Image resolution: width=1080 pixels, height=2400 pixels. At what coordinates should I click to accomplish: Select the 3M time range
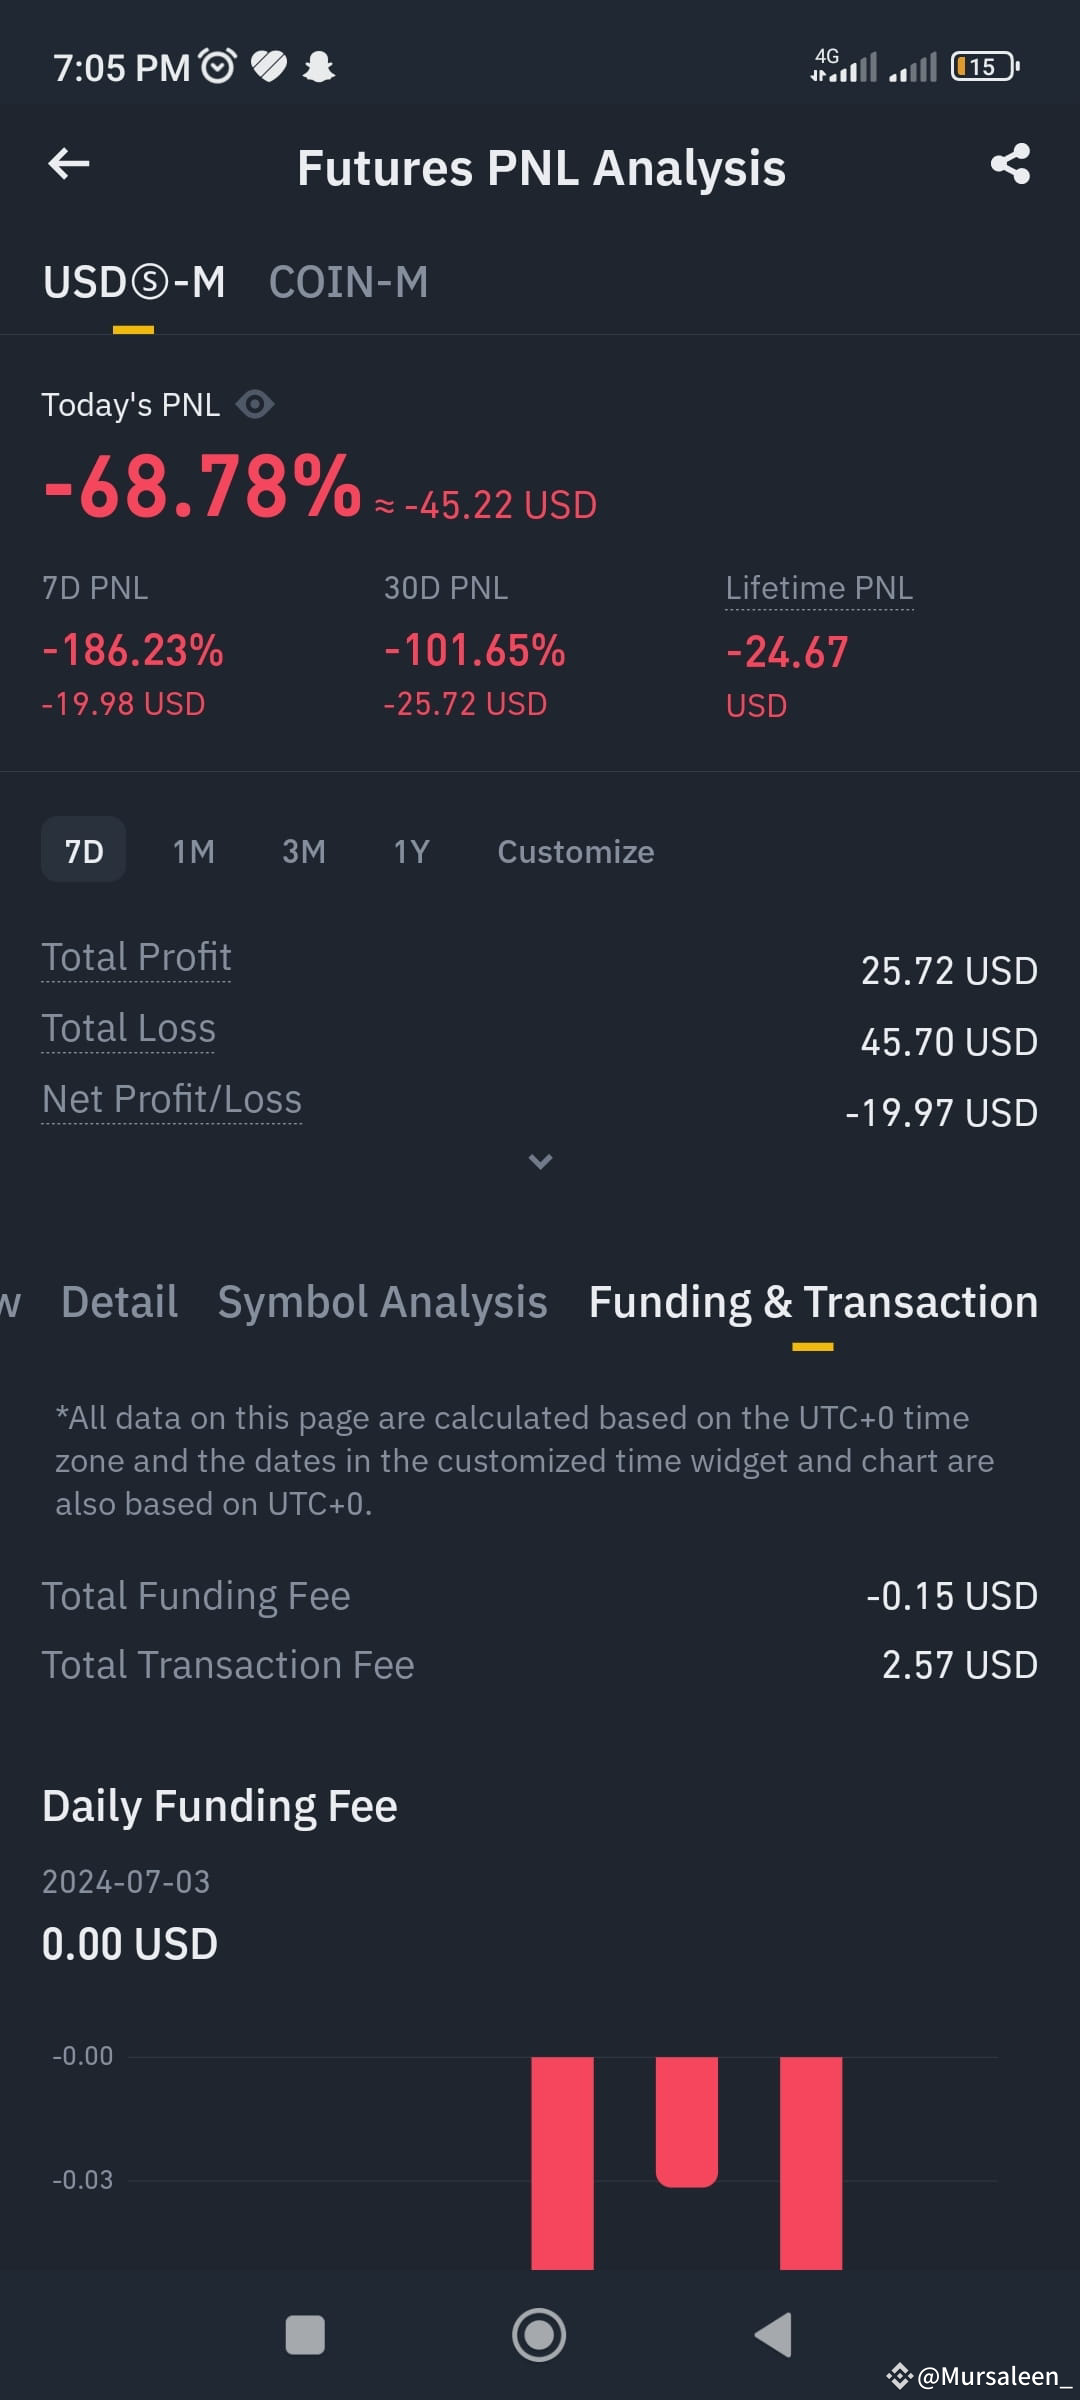coord(303,851)
